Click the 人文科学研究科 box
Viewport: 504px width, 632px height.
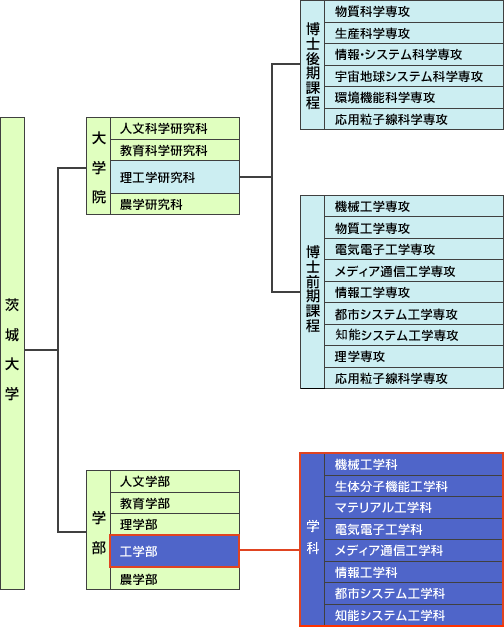tap(175, 129)
